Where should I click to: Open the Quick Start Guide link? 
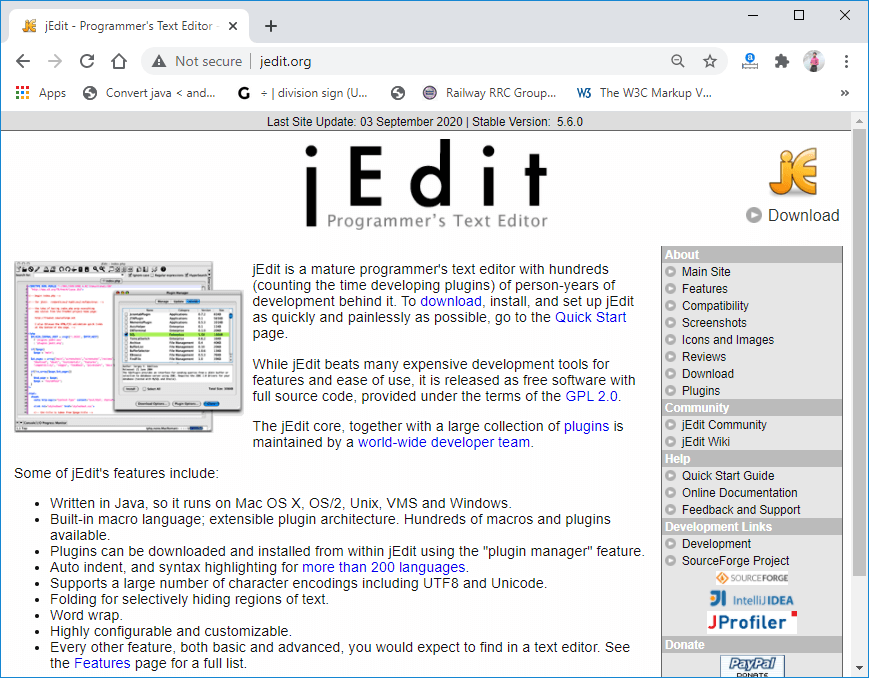coord(728,476)
